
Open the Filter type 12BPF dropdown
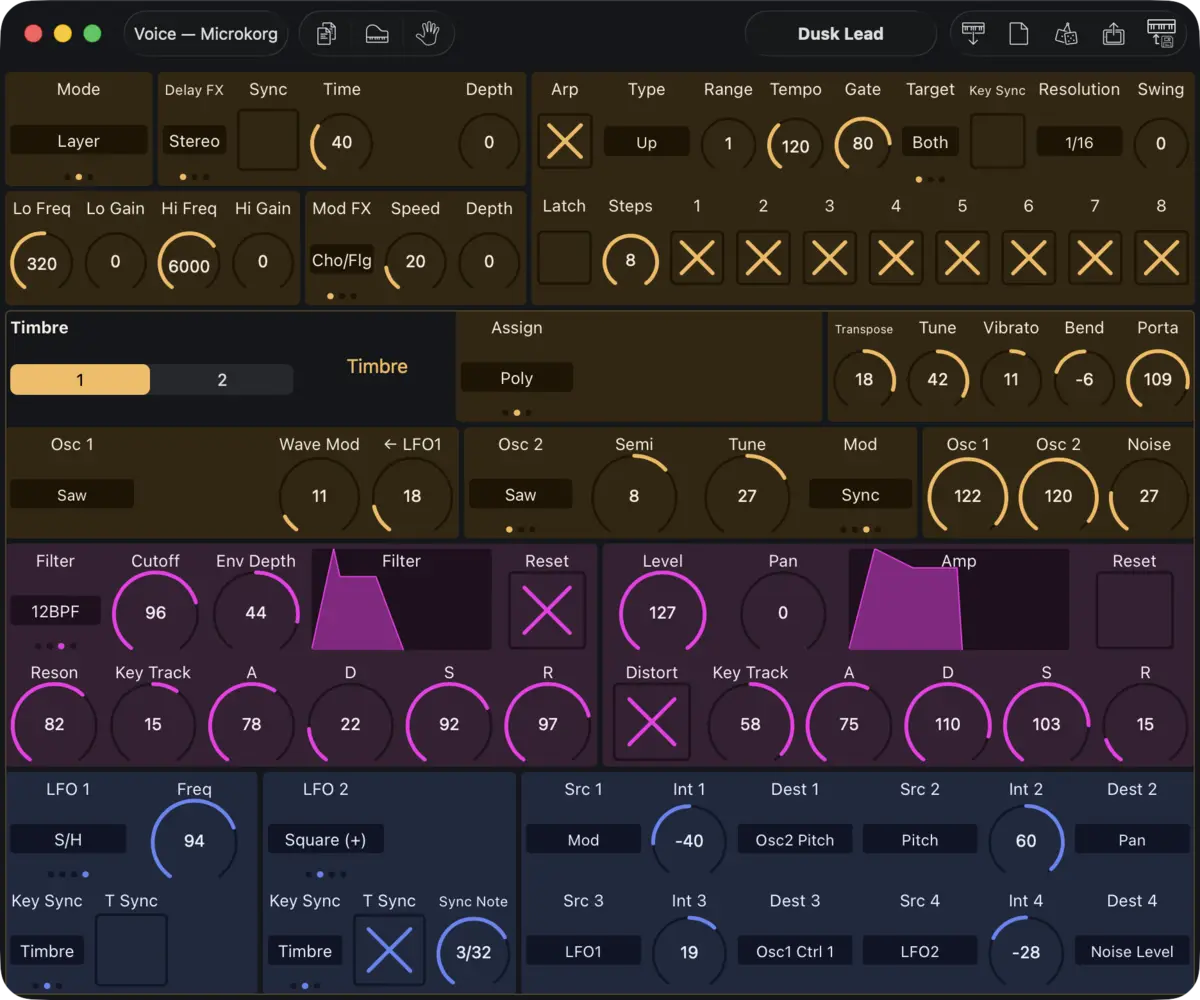pyautogui.click(x=55, y=611)
